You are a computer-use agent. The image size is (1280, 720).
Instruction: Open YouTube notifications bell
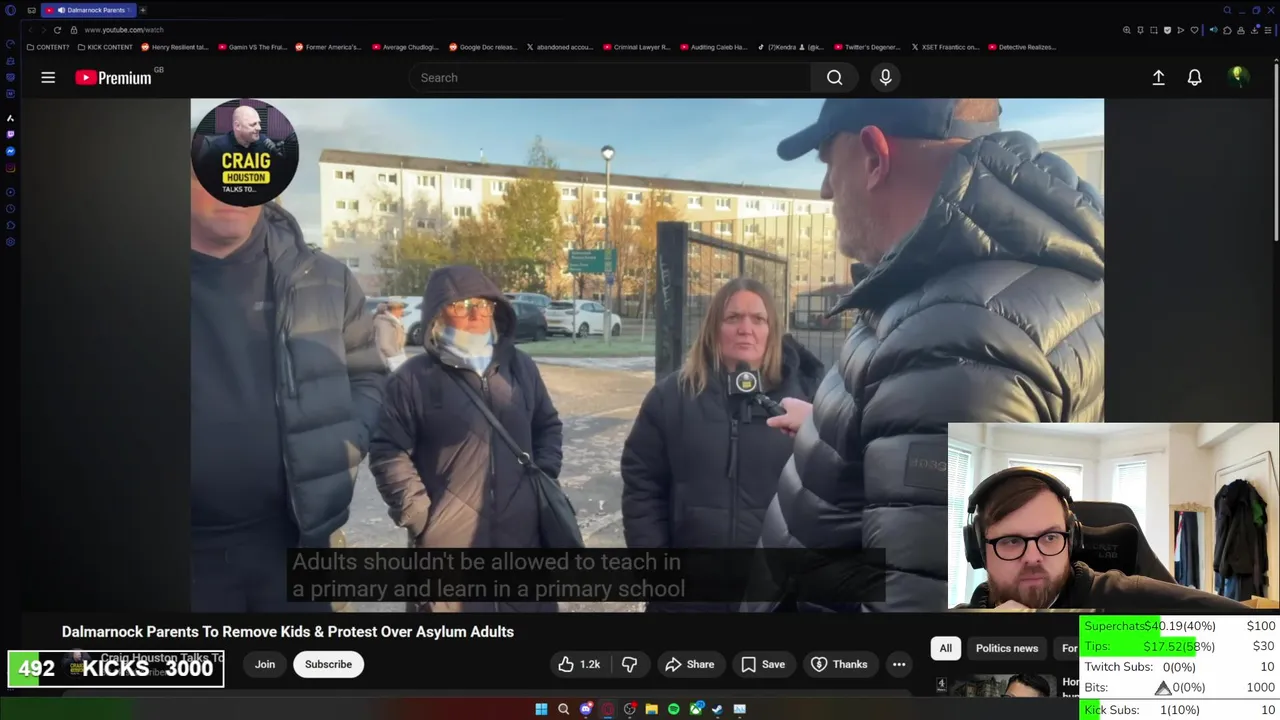1194,77
